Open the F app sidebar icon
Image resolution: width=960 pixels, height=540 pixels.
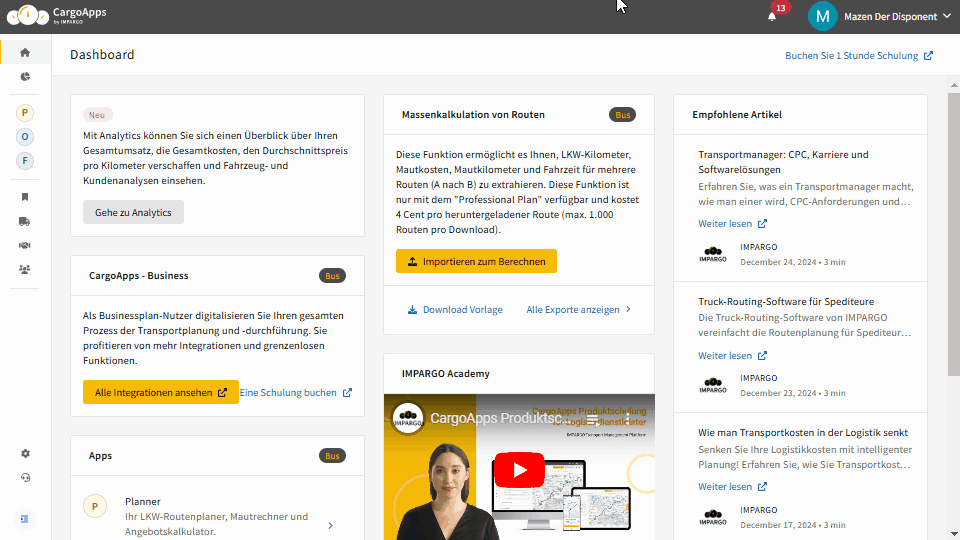[24, 161]
